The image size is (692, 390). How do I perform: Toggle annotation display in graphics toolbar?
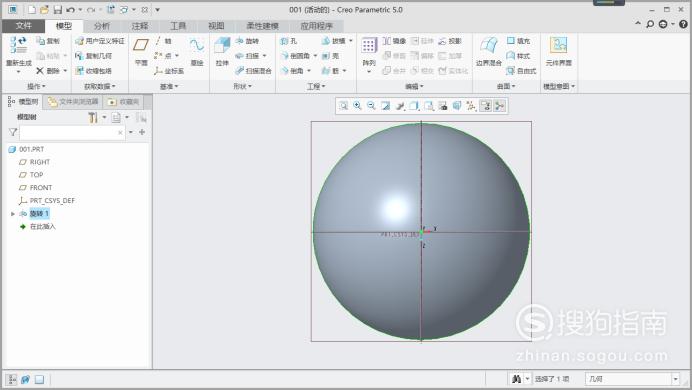pyautogui.click(x=485, y=106)
